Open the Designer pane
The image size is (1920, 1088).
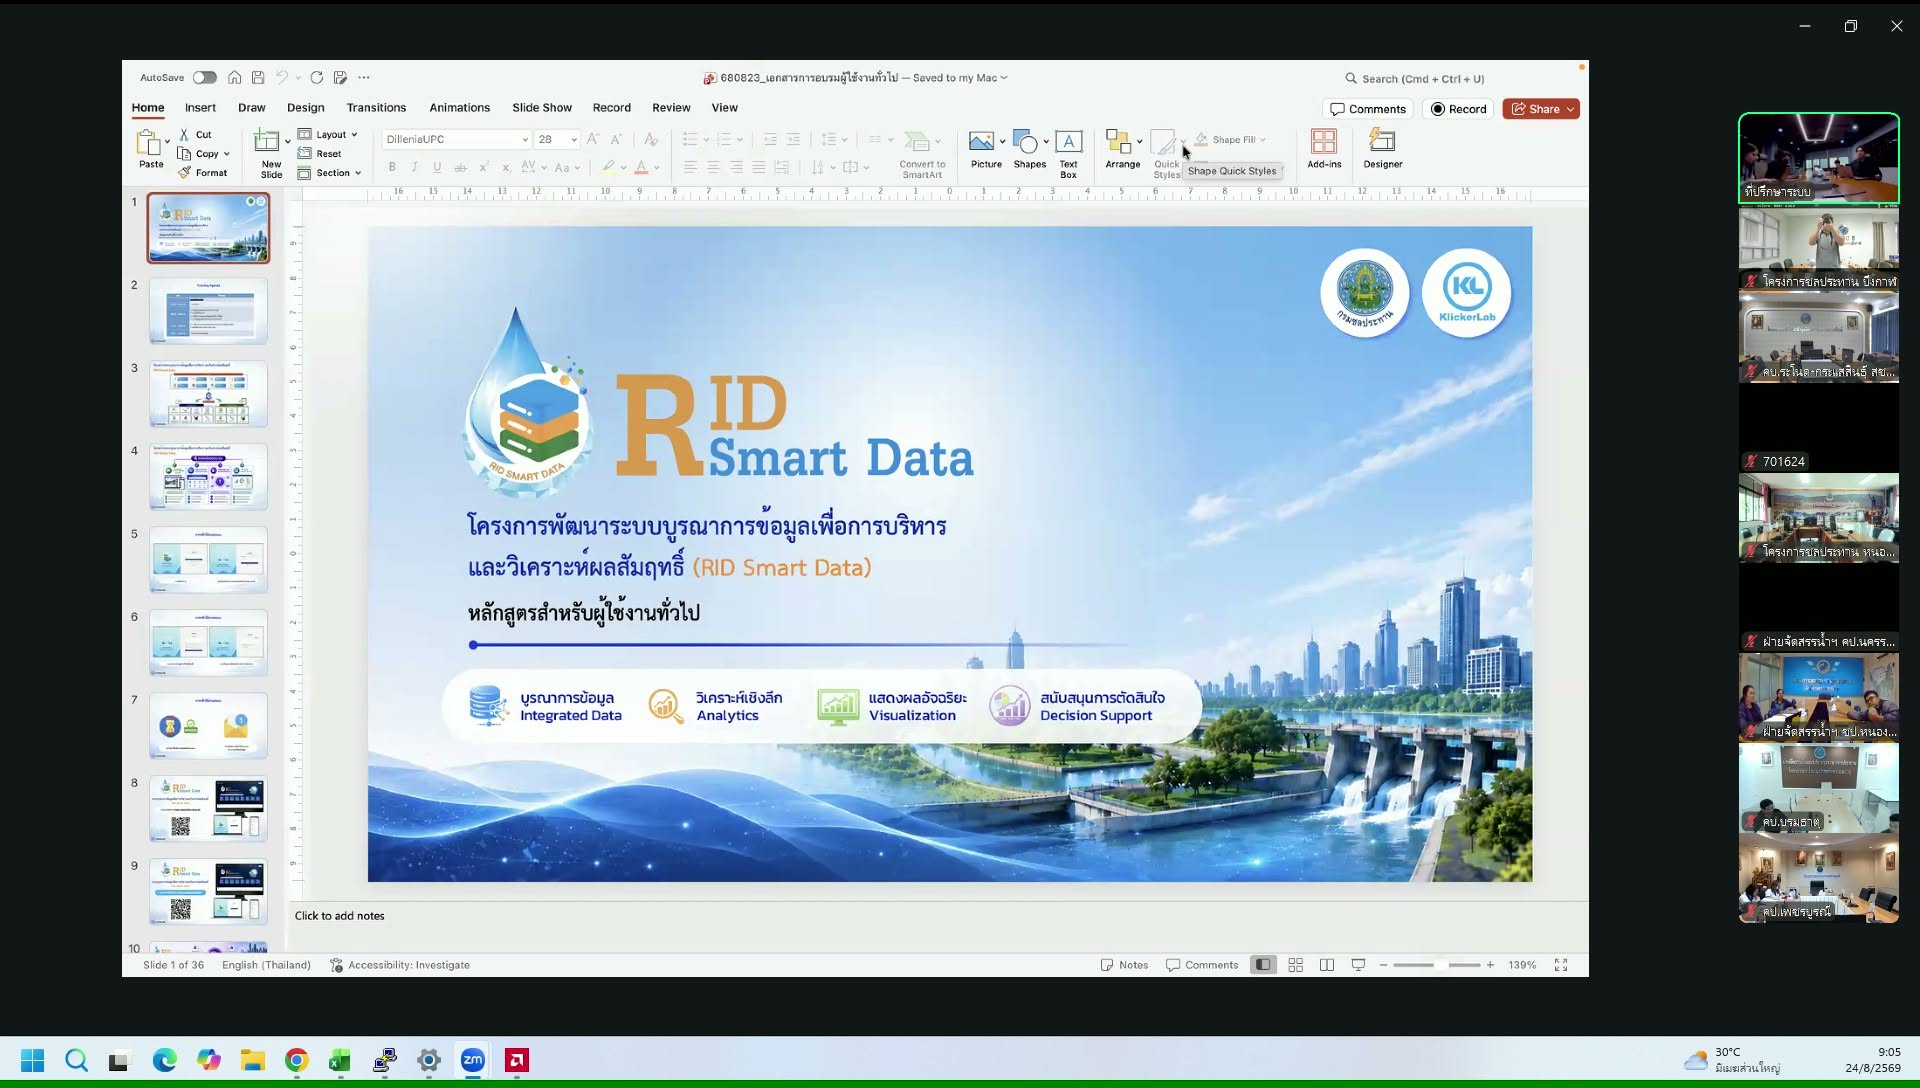pos(1382,149)
